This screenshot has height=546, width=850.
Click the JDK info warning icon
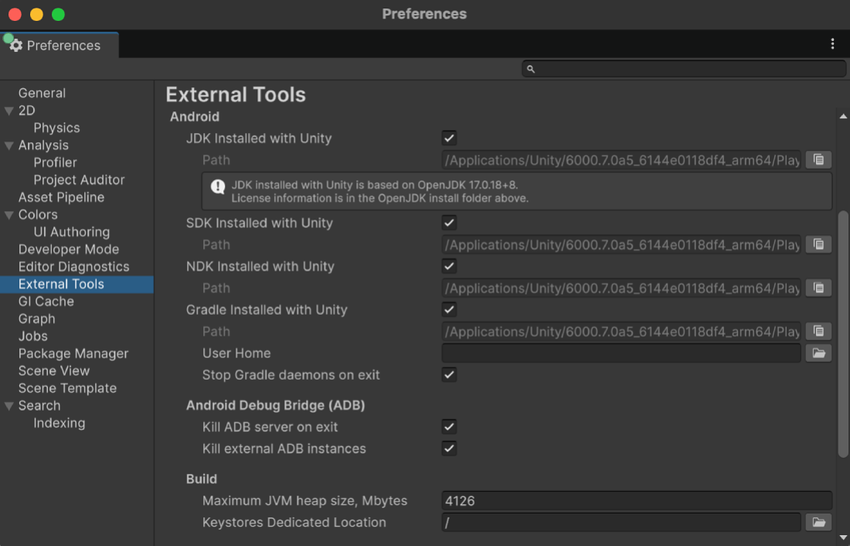(x=218, y=187)
